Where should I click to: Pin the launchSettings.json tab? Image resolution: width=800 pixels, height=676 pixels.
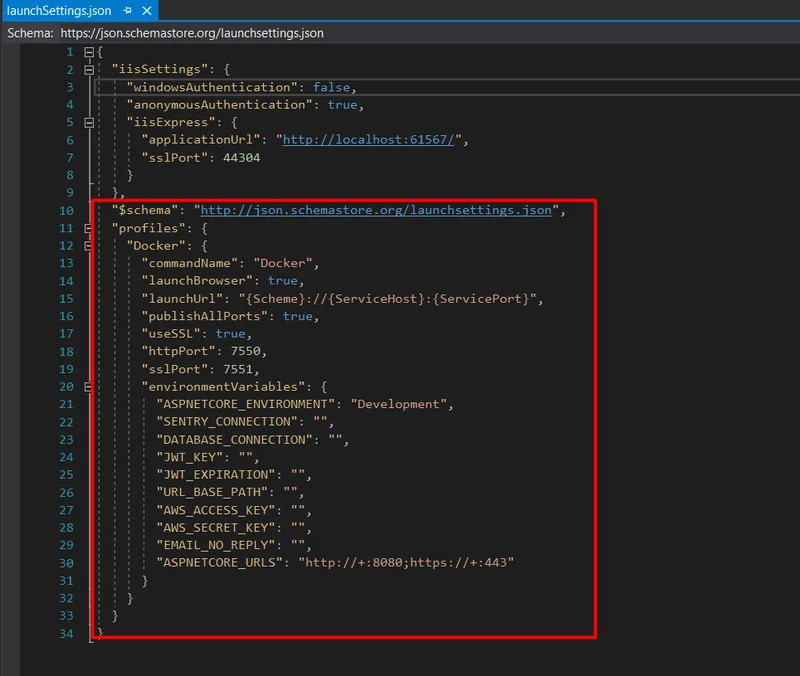(127, 11)
